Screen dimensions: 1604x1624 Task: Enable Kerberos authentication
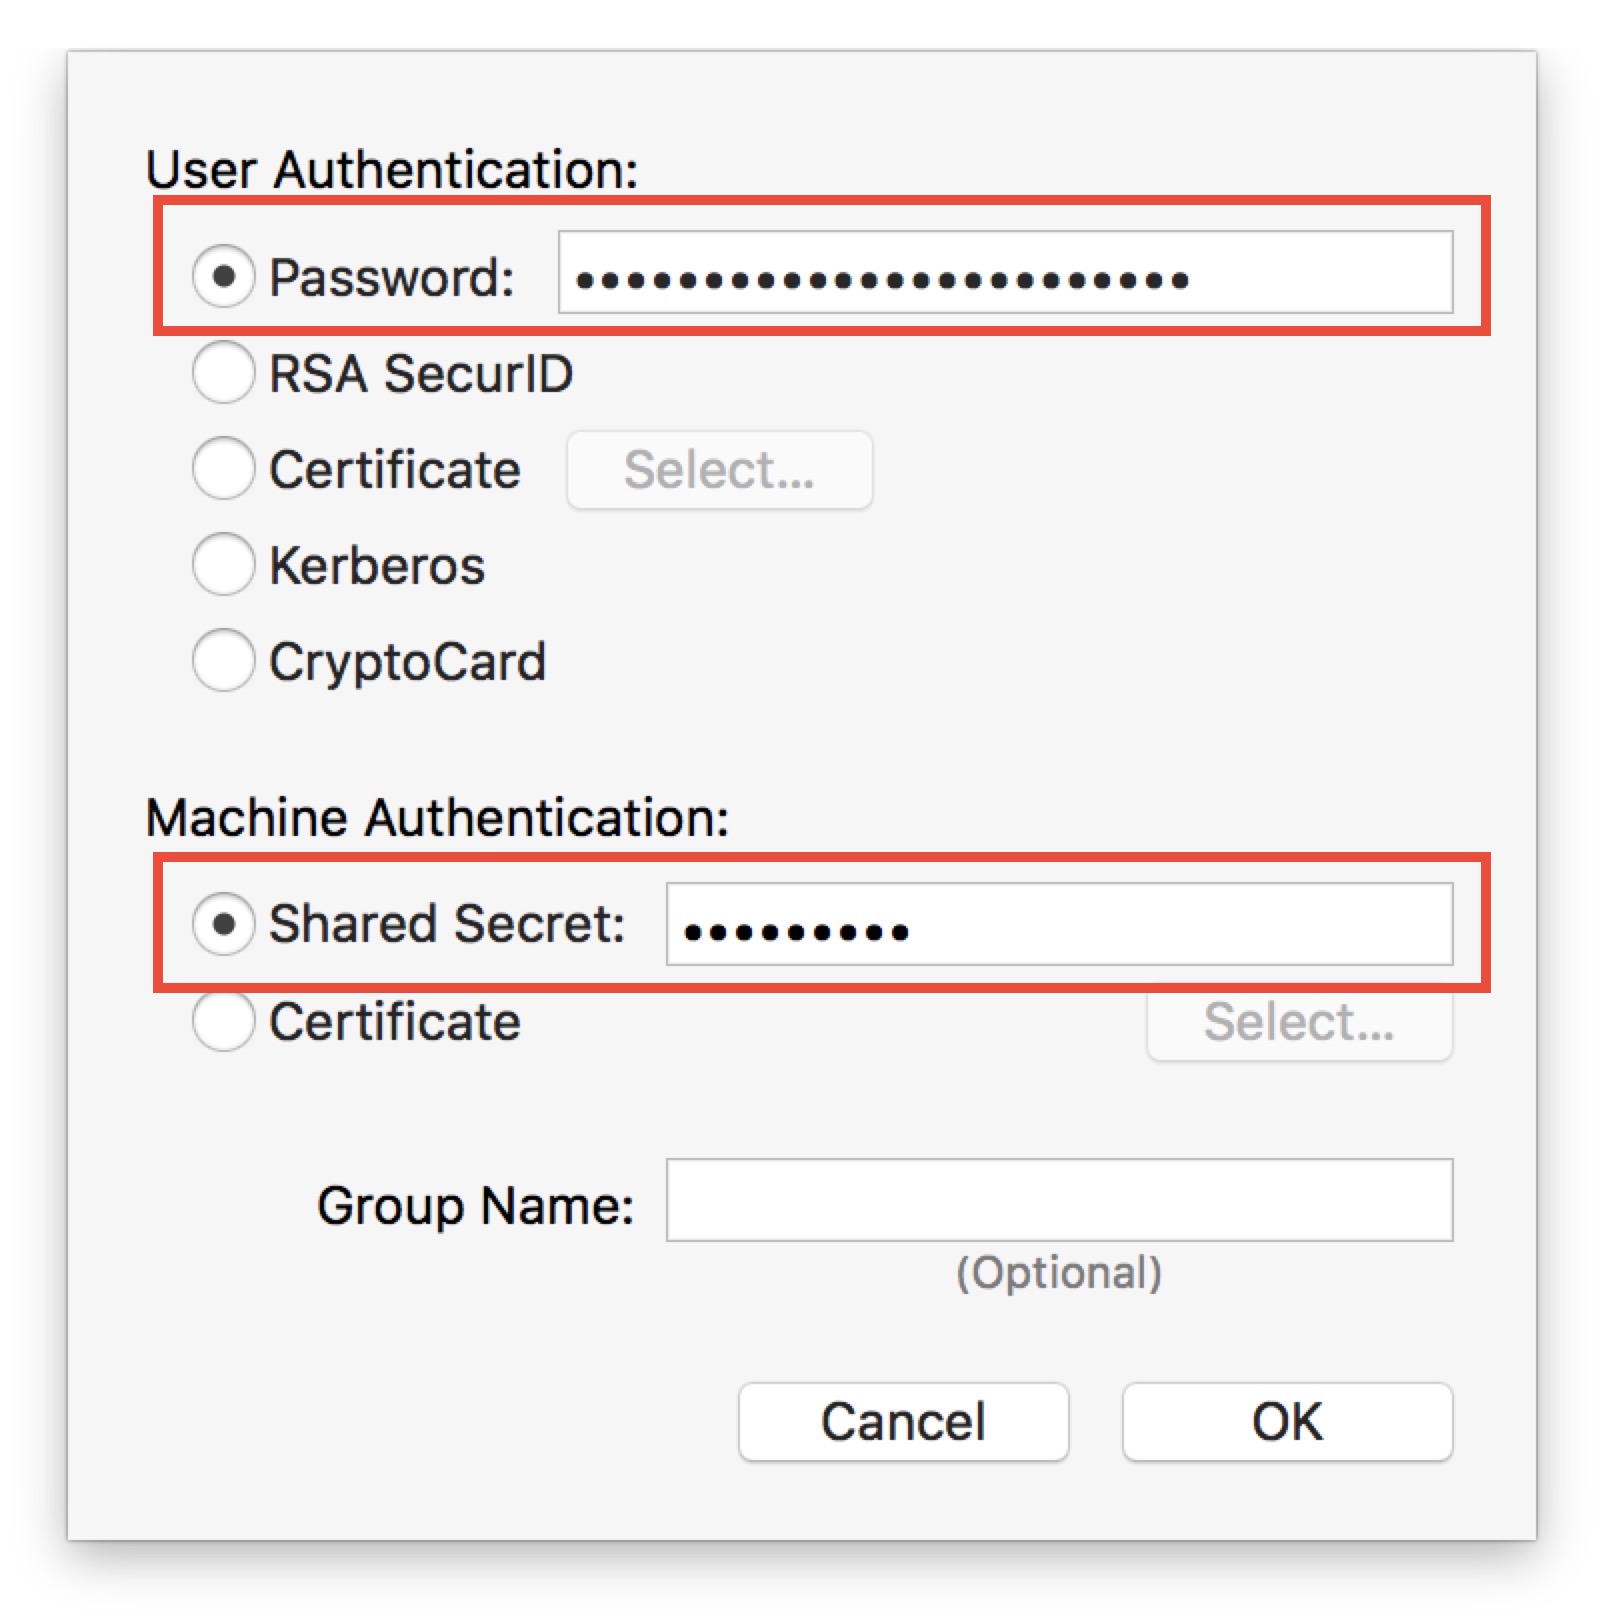pyautogui.click(x=224, y=564)
